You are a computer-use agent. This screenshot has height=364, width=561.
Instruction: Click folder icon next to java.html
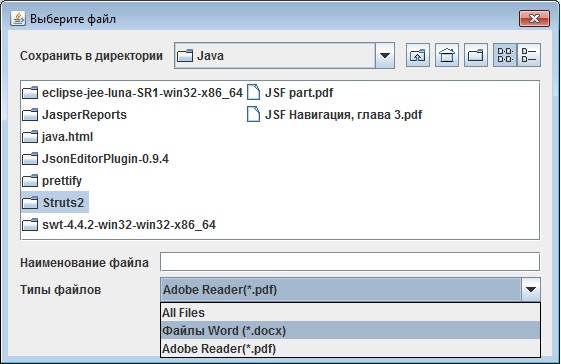point(30,137)
